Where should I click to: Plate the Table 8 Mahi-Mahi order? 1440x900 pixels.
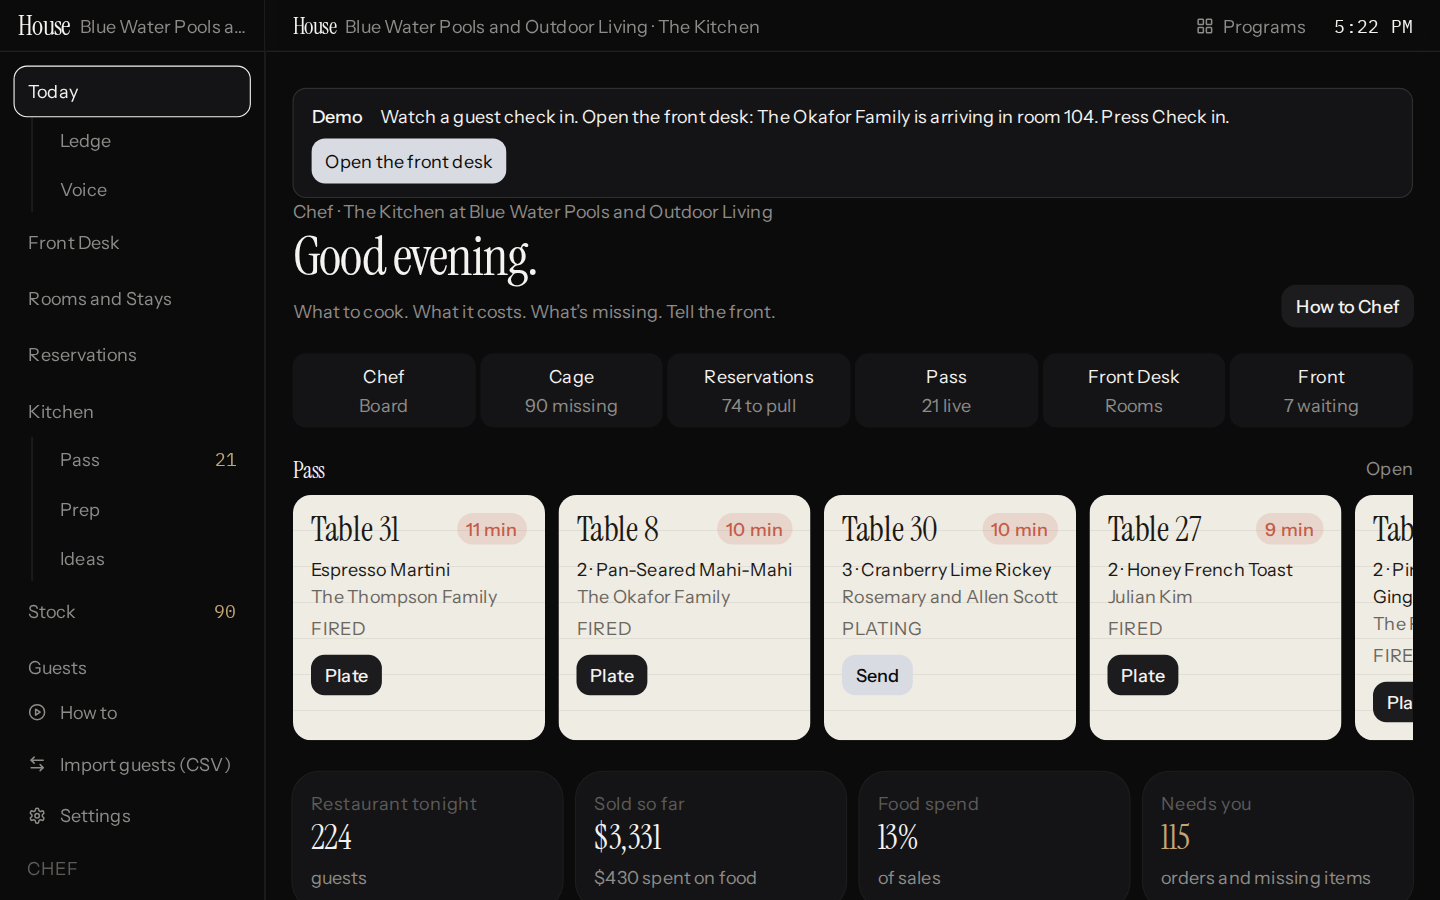[x=612, y=676]
